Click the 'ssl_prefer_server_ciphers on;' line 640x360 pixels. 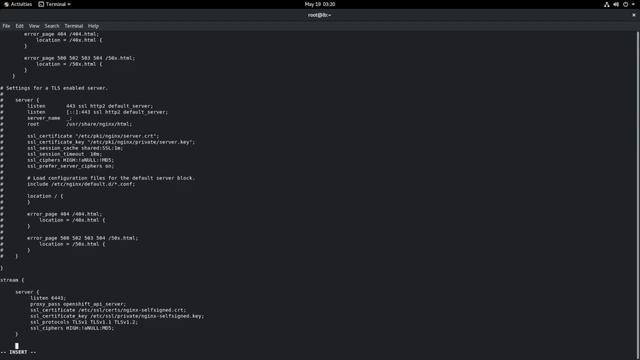click(x=71, y=166)
